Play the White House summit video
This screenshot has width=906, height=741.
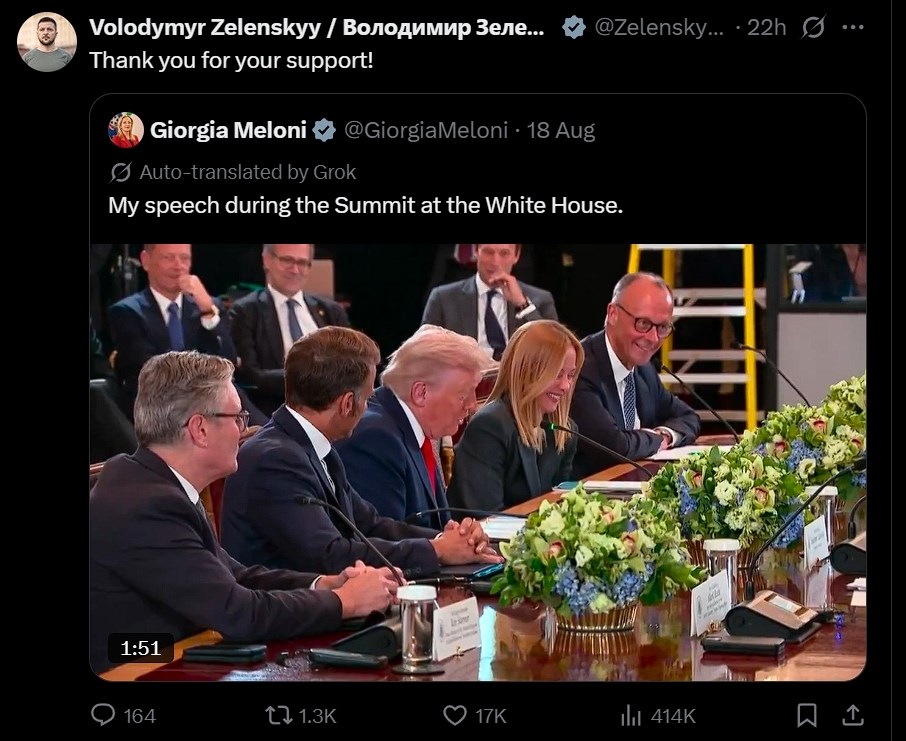coord(478,462)
